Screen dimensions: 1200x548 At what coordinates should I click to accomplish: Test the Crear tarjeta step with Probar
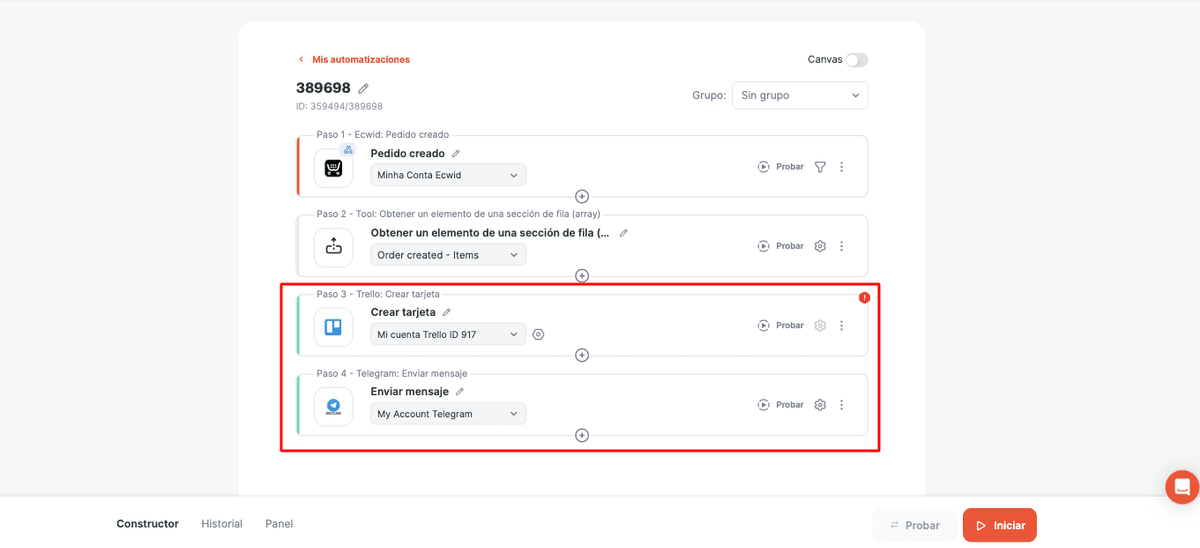781,325
